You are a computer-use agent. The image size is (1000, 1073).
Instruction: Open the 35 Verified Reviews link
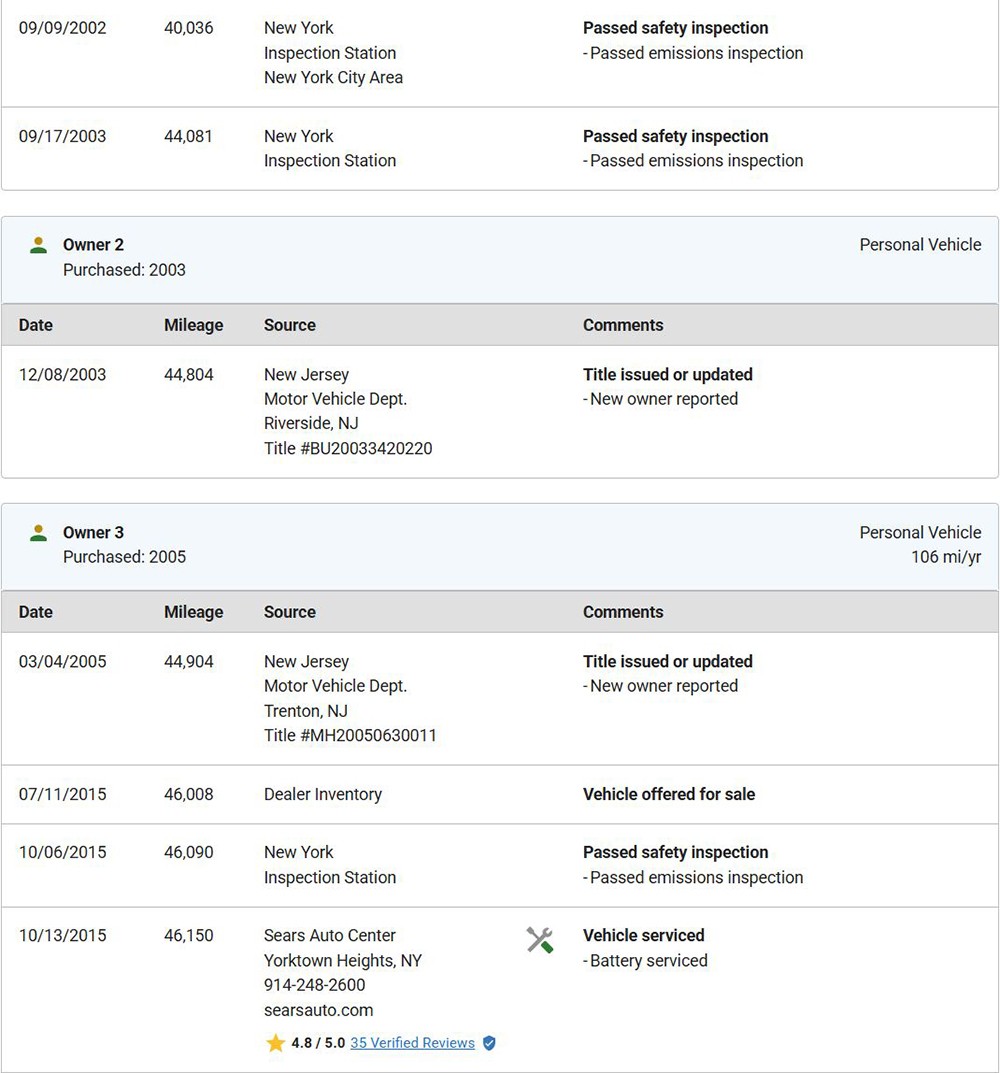coord(412,1043)
